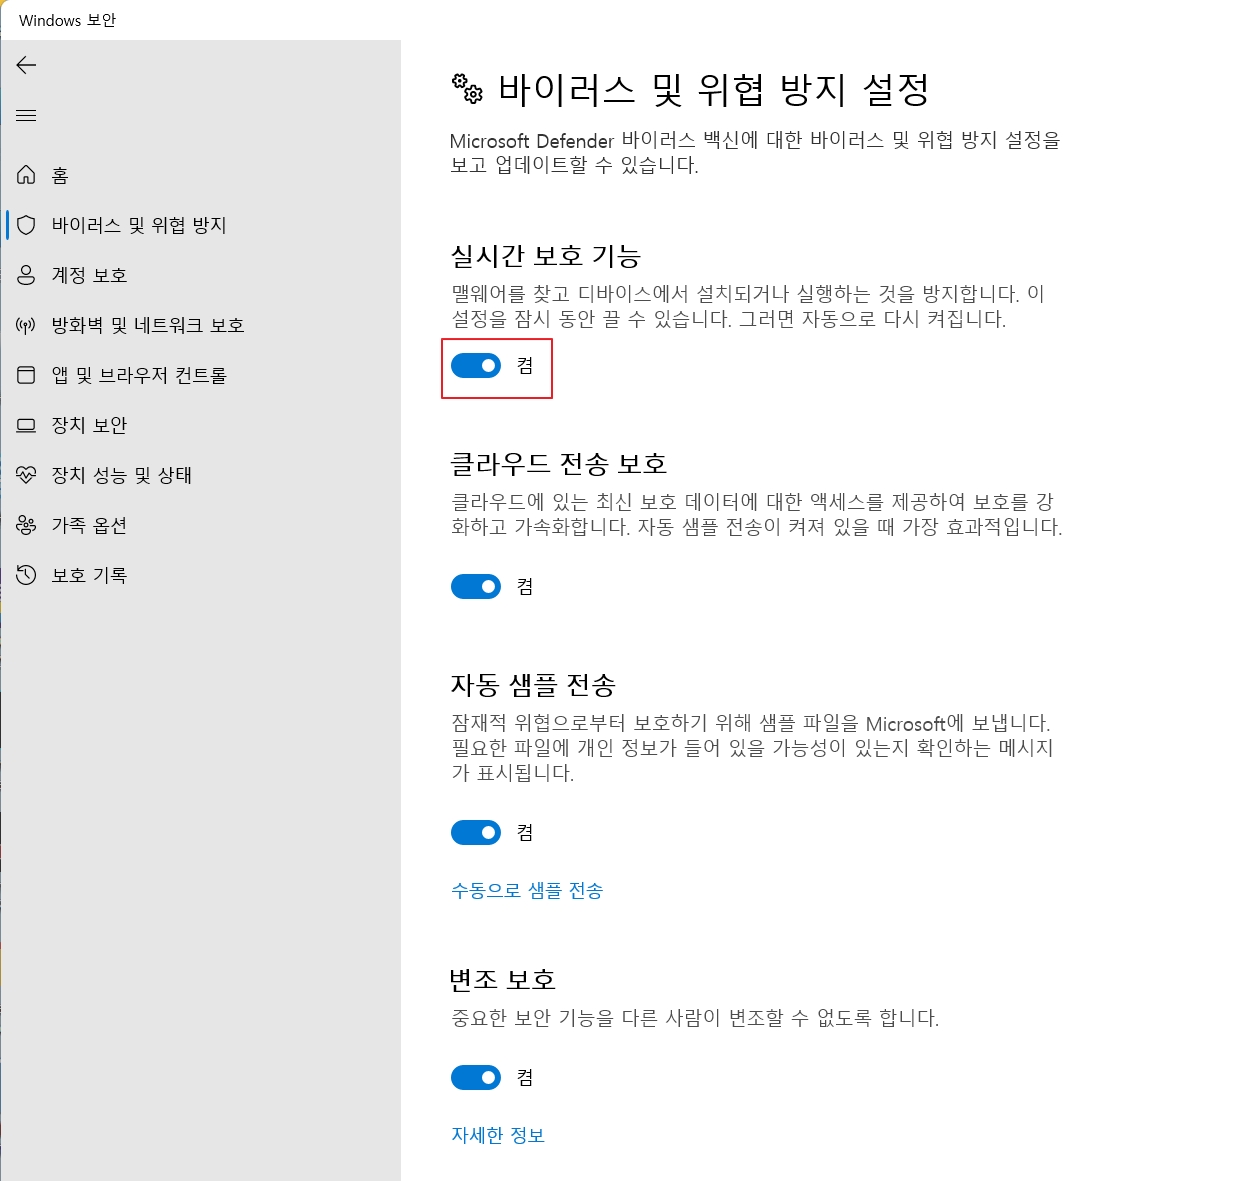The width and height of the screenshot is (1240, 1181).
Task: Click the laptop icon for device security
Action: click(27, 425)
